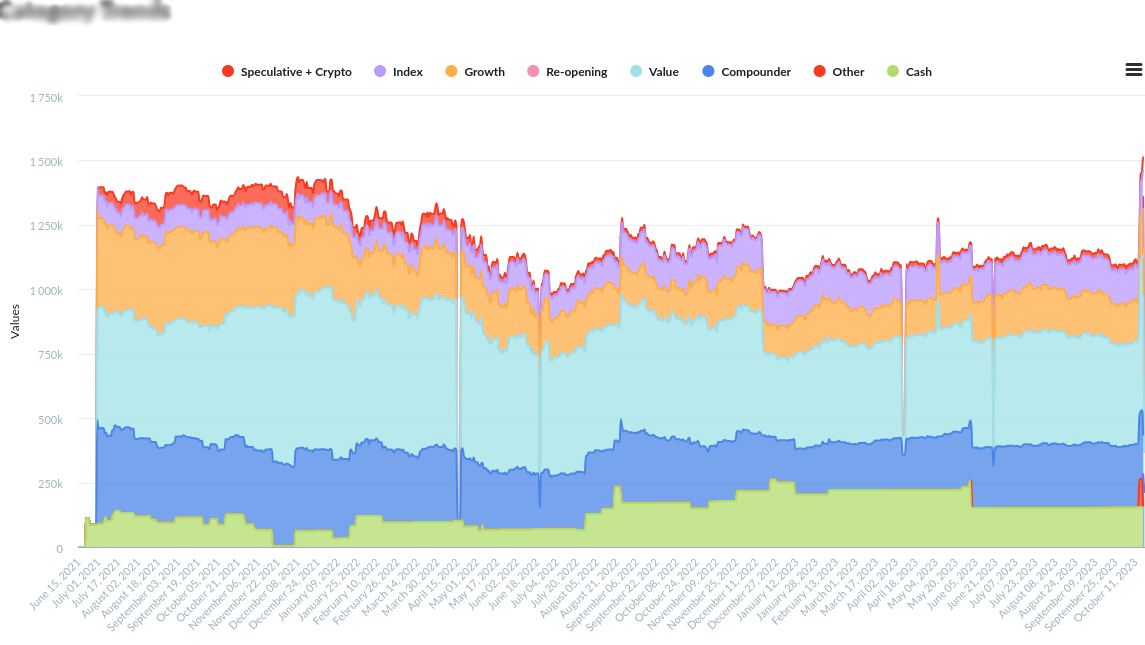Click the Value light-blue legend dot
Screen dimensions: 1145x645
coord(636,72)
